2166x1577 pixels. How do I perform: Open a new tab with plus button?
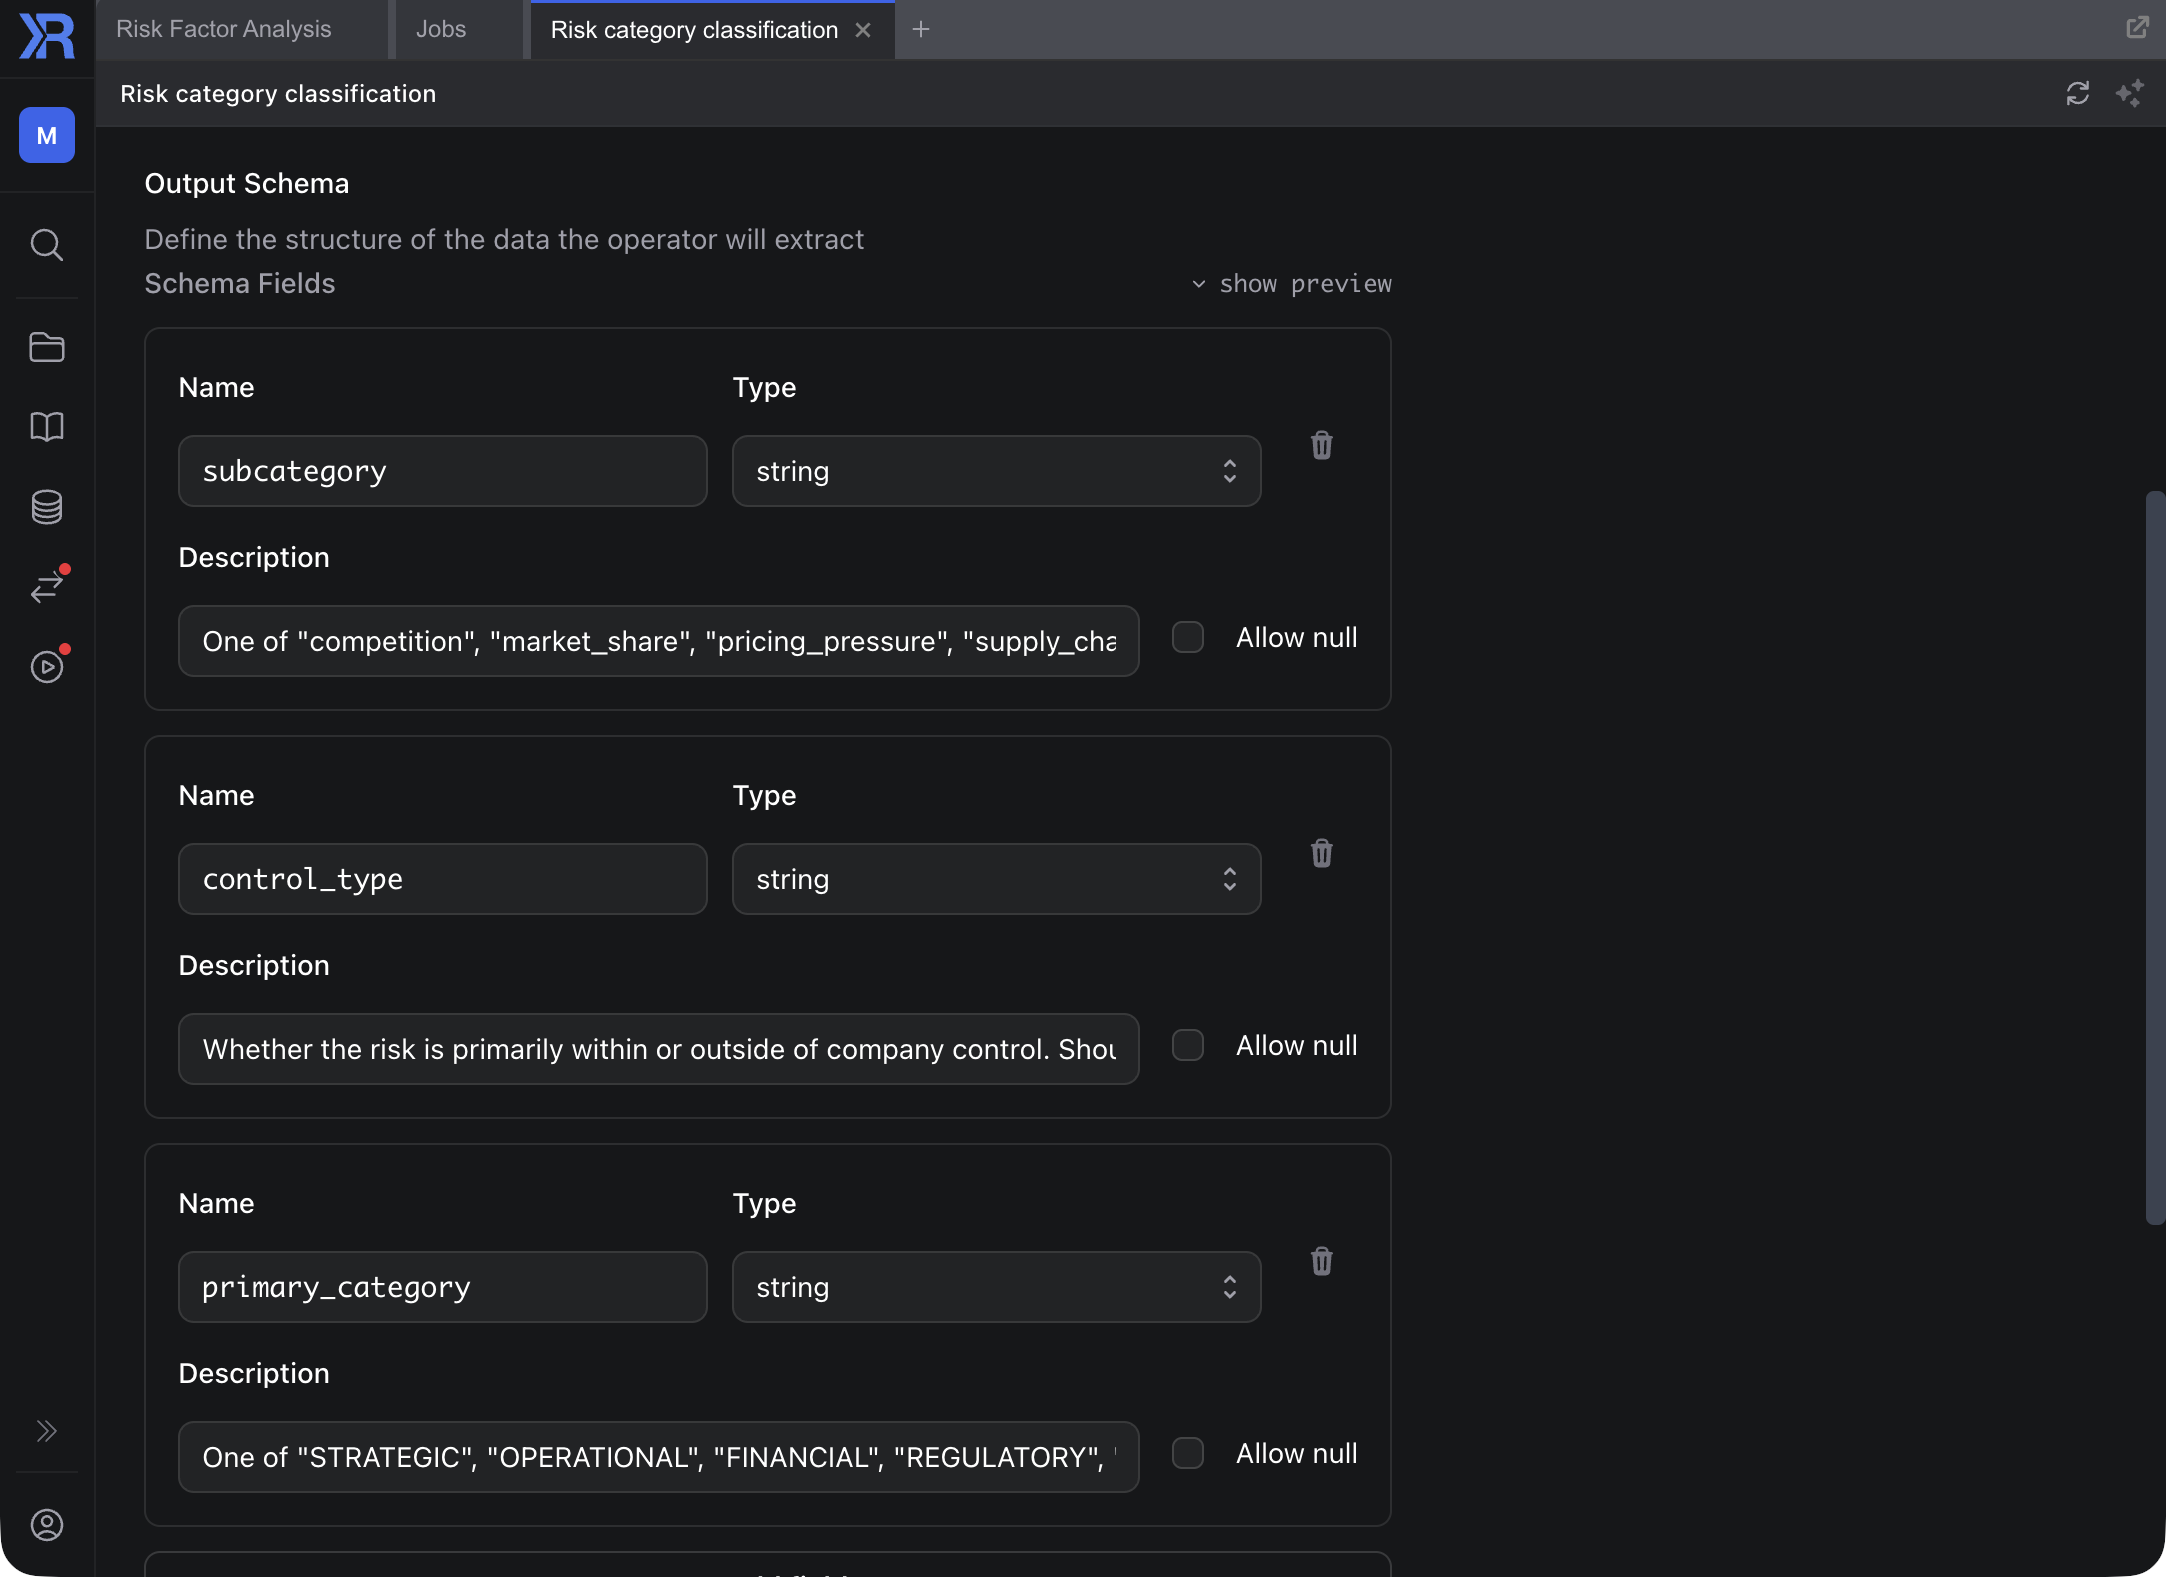point(920,29)
